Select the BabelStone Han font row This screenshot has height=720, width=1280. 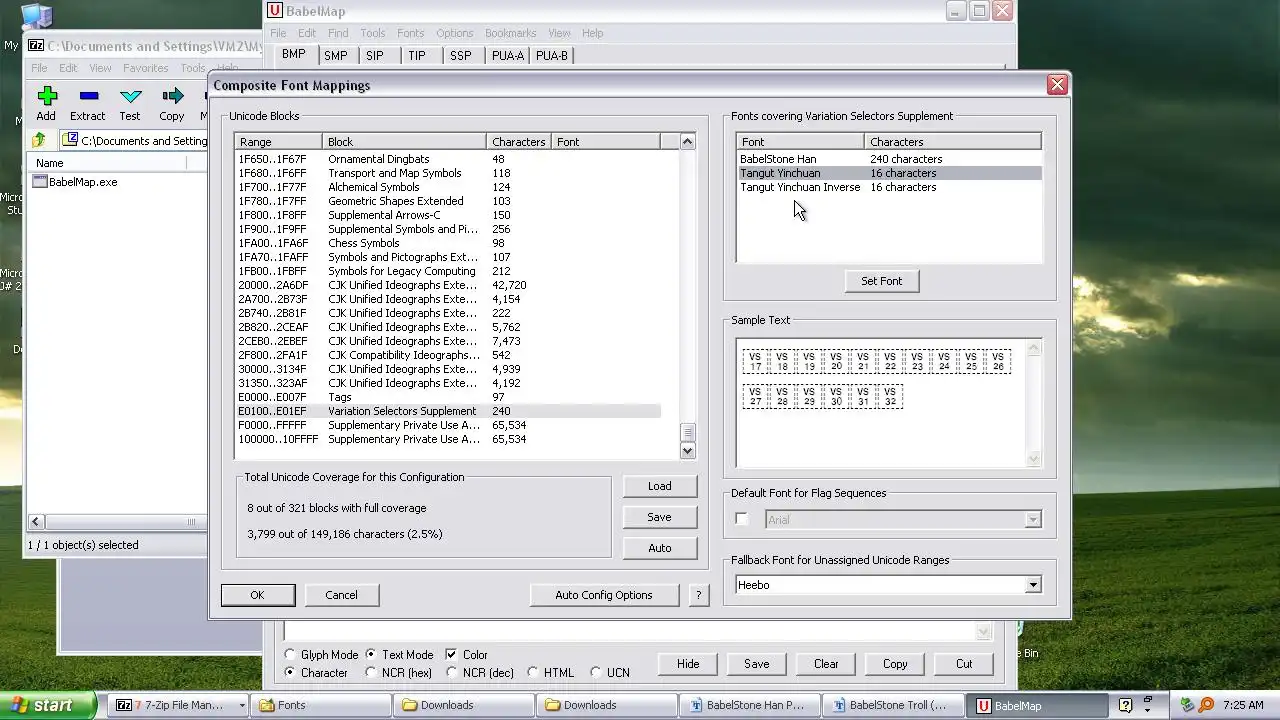(889, 159)
